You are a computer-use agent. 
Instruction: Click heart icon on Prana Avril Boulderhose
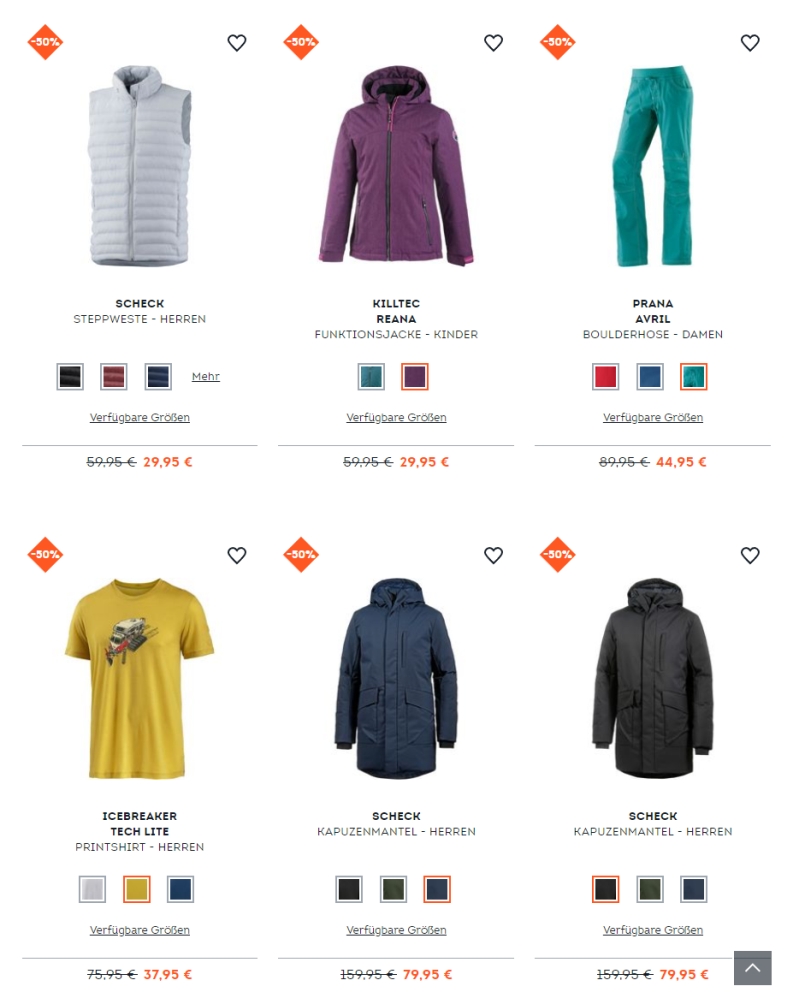[x=750, y=43]
